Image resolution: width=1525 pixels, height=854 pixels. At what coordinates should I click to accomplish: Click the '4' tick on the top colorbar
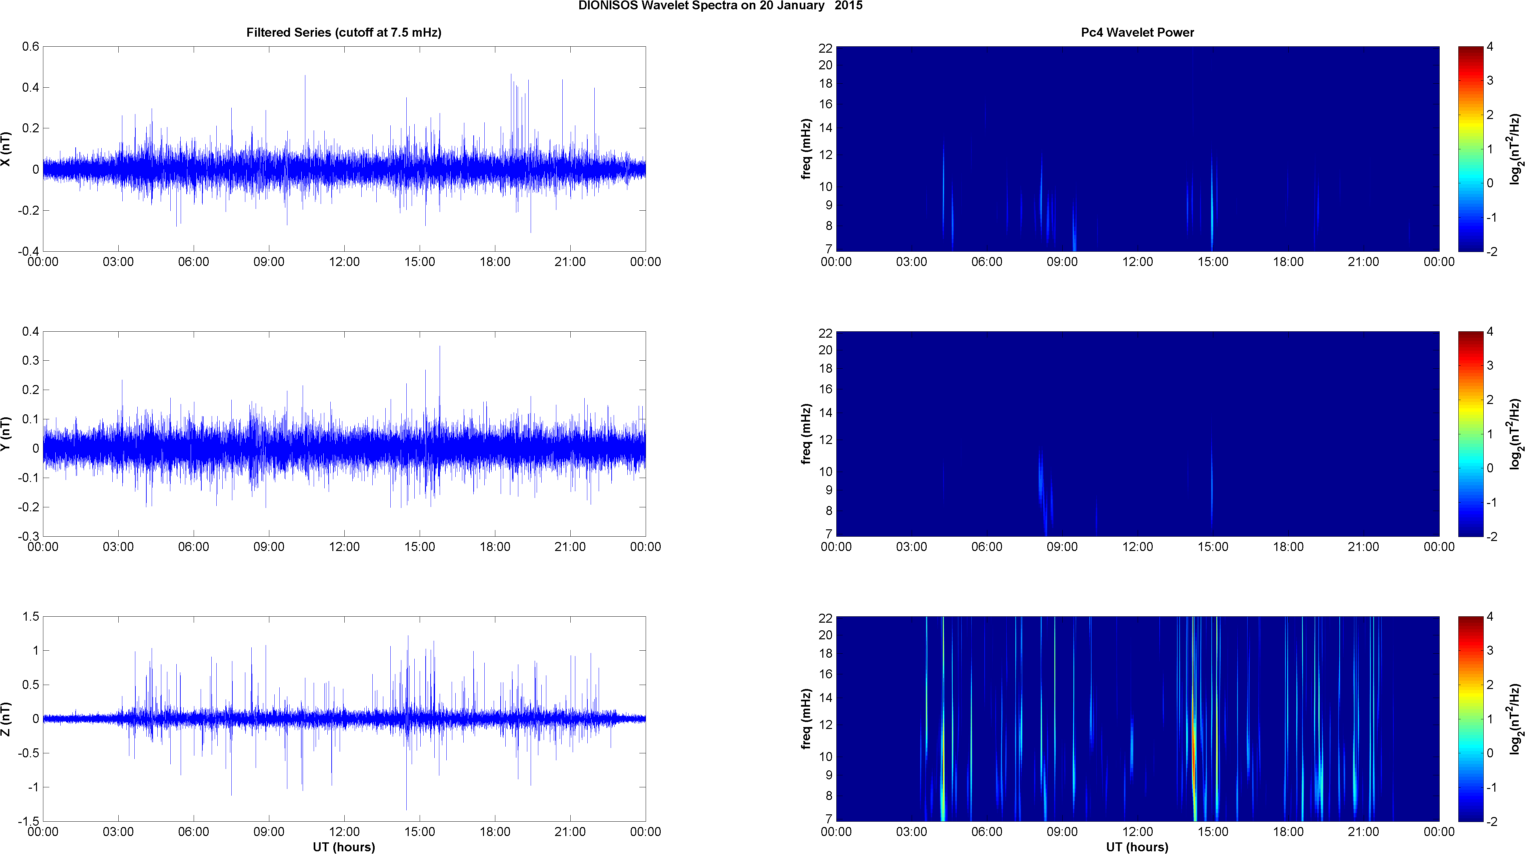(x=1490, y=47)
